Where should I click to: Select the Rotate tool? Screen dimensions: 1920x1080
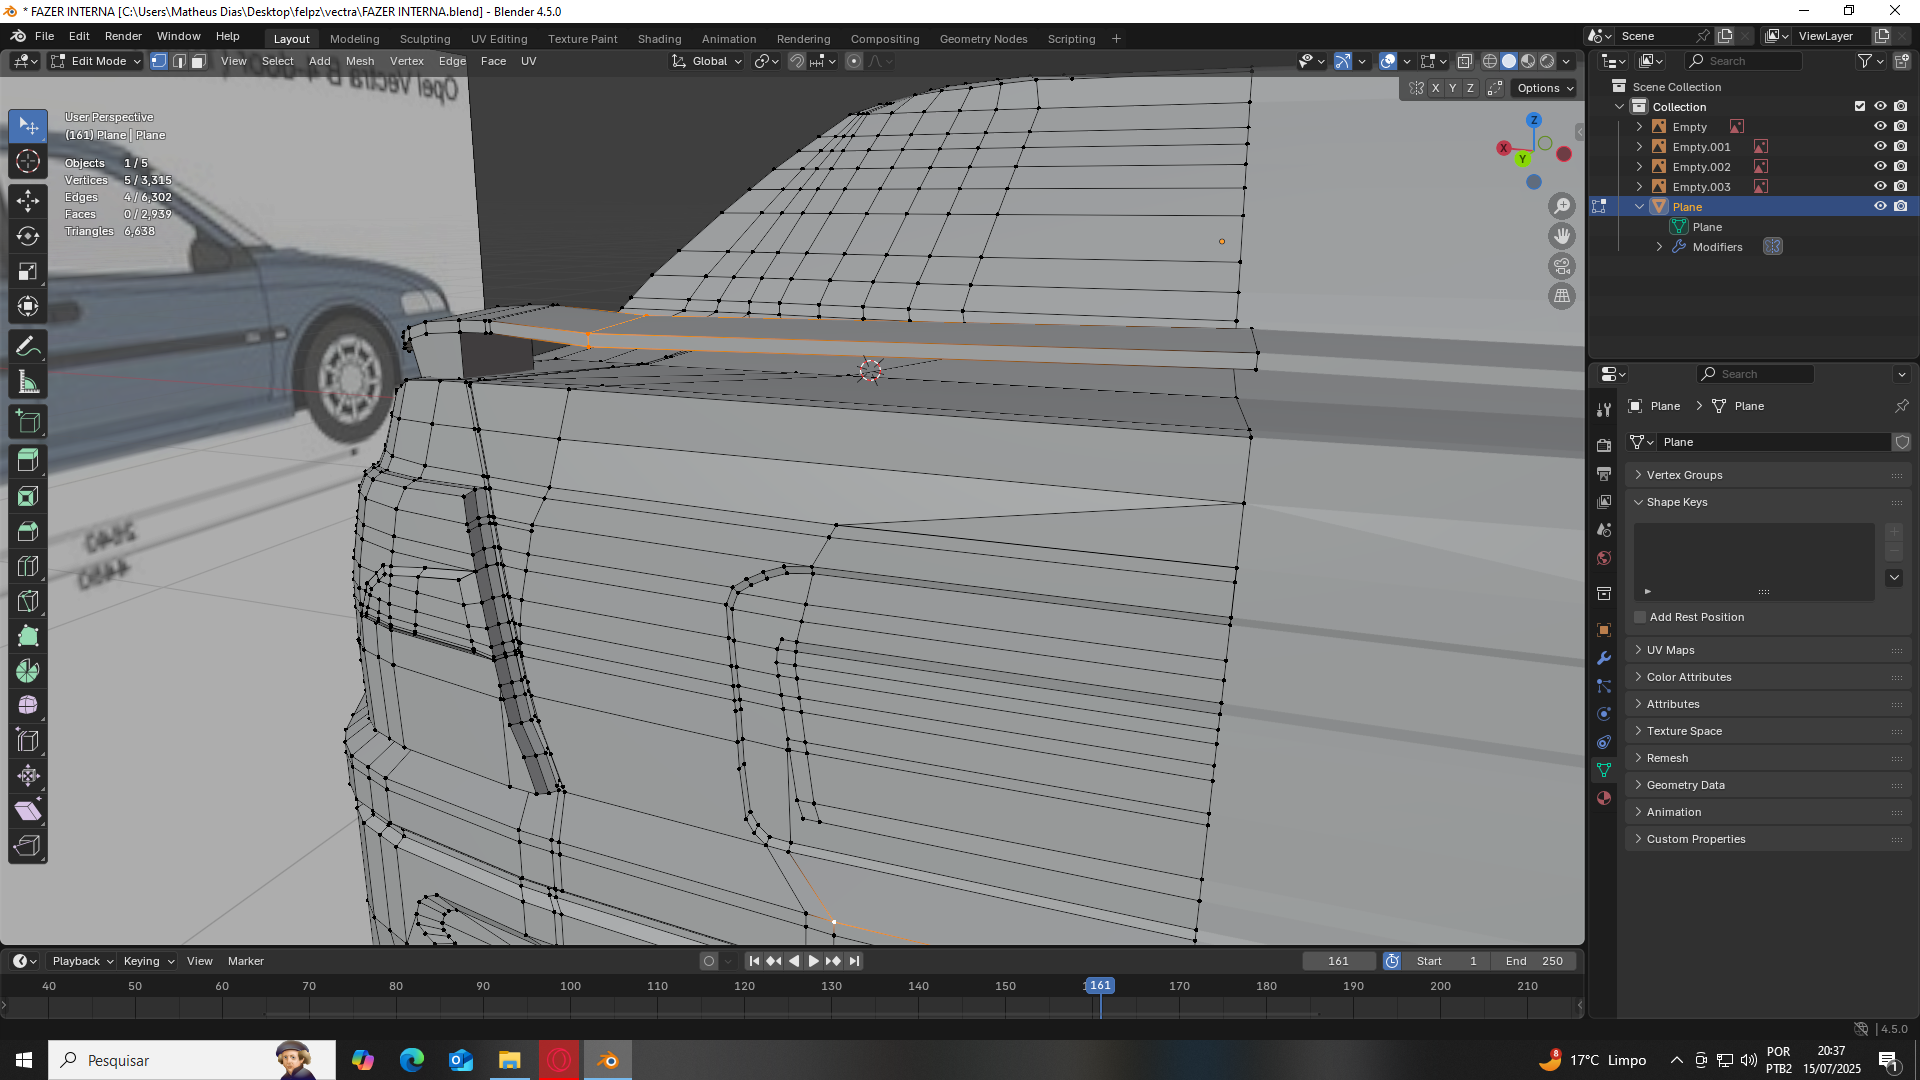(28, 236)
